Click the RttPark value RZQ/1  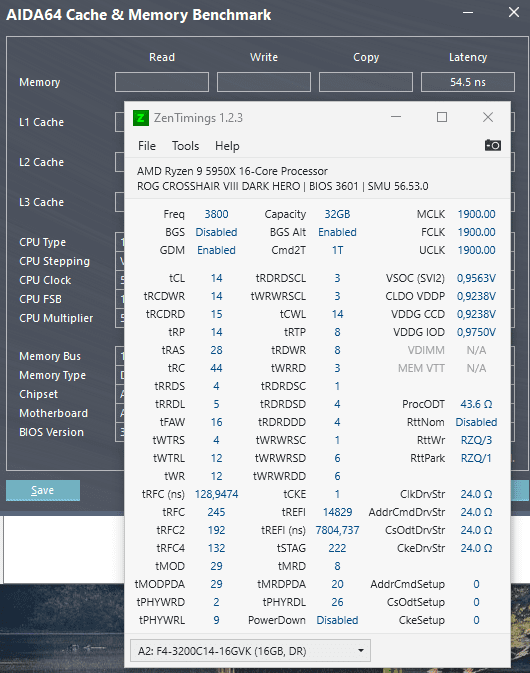click(476, 458)
